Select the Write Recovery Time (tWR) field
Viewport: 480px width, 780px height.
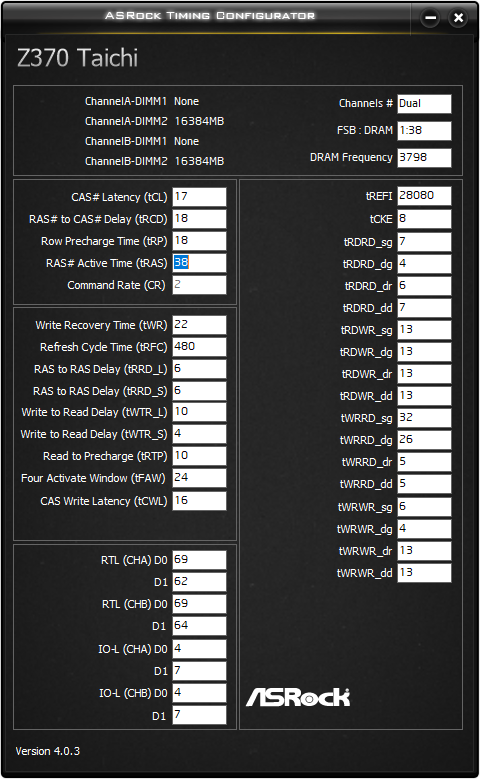click(x=199, y=325)
